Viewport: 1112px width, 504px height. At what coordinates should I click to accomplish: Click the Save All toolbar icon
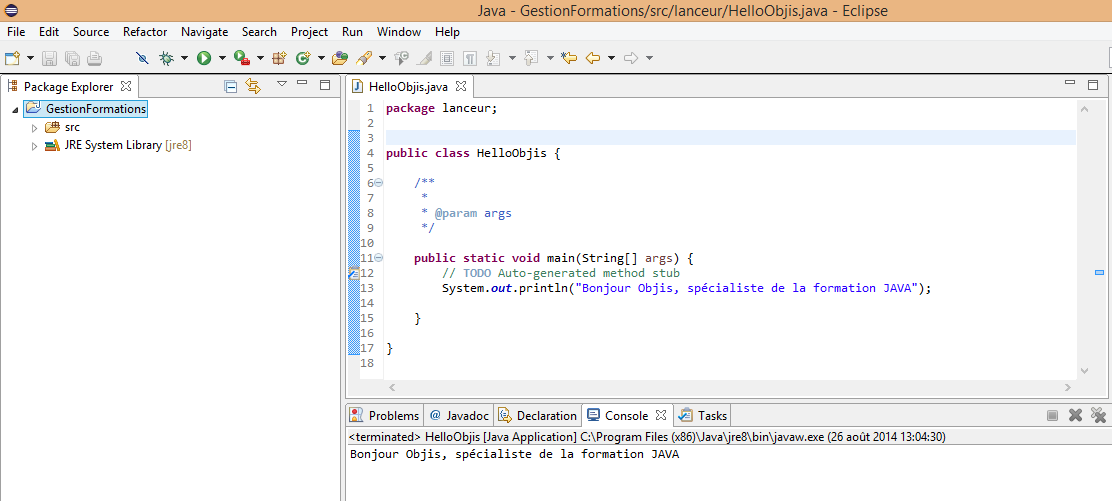point(72,58)
